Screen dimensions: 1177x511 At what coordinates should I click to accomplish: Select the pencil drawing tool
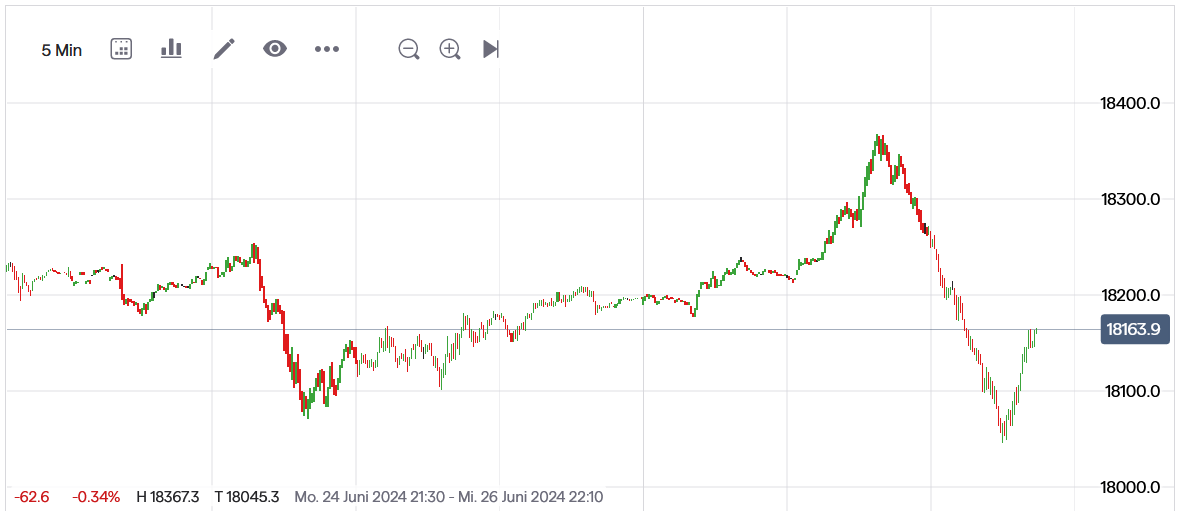pyautogui.click(x=224, y=48)
